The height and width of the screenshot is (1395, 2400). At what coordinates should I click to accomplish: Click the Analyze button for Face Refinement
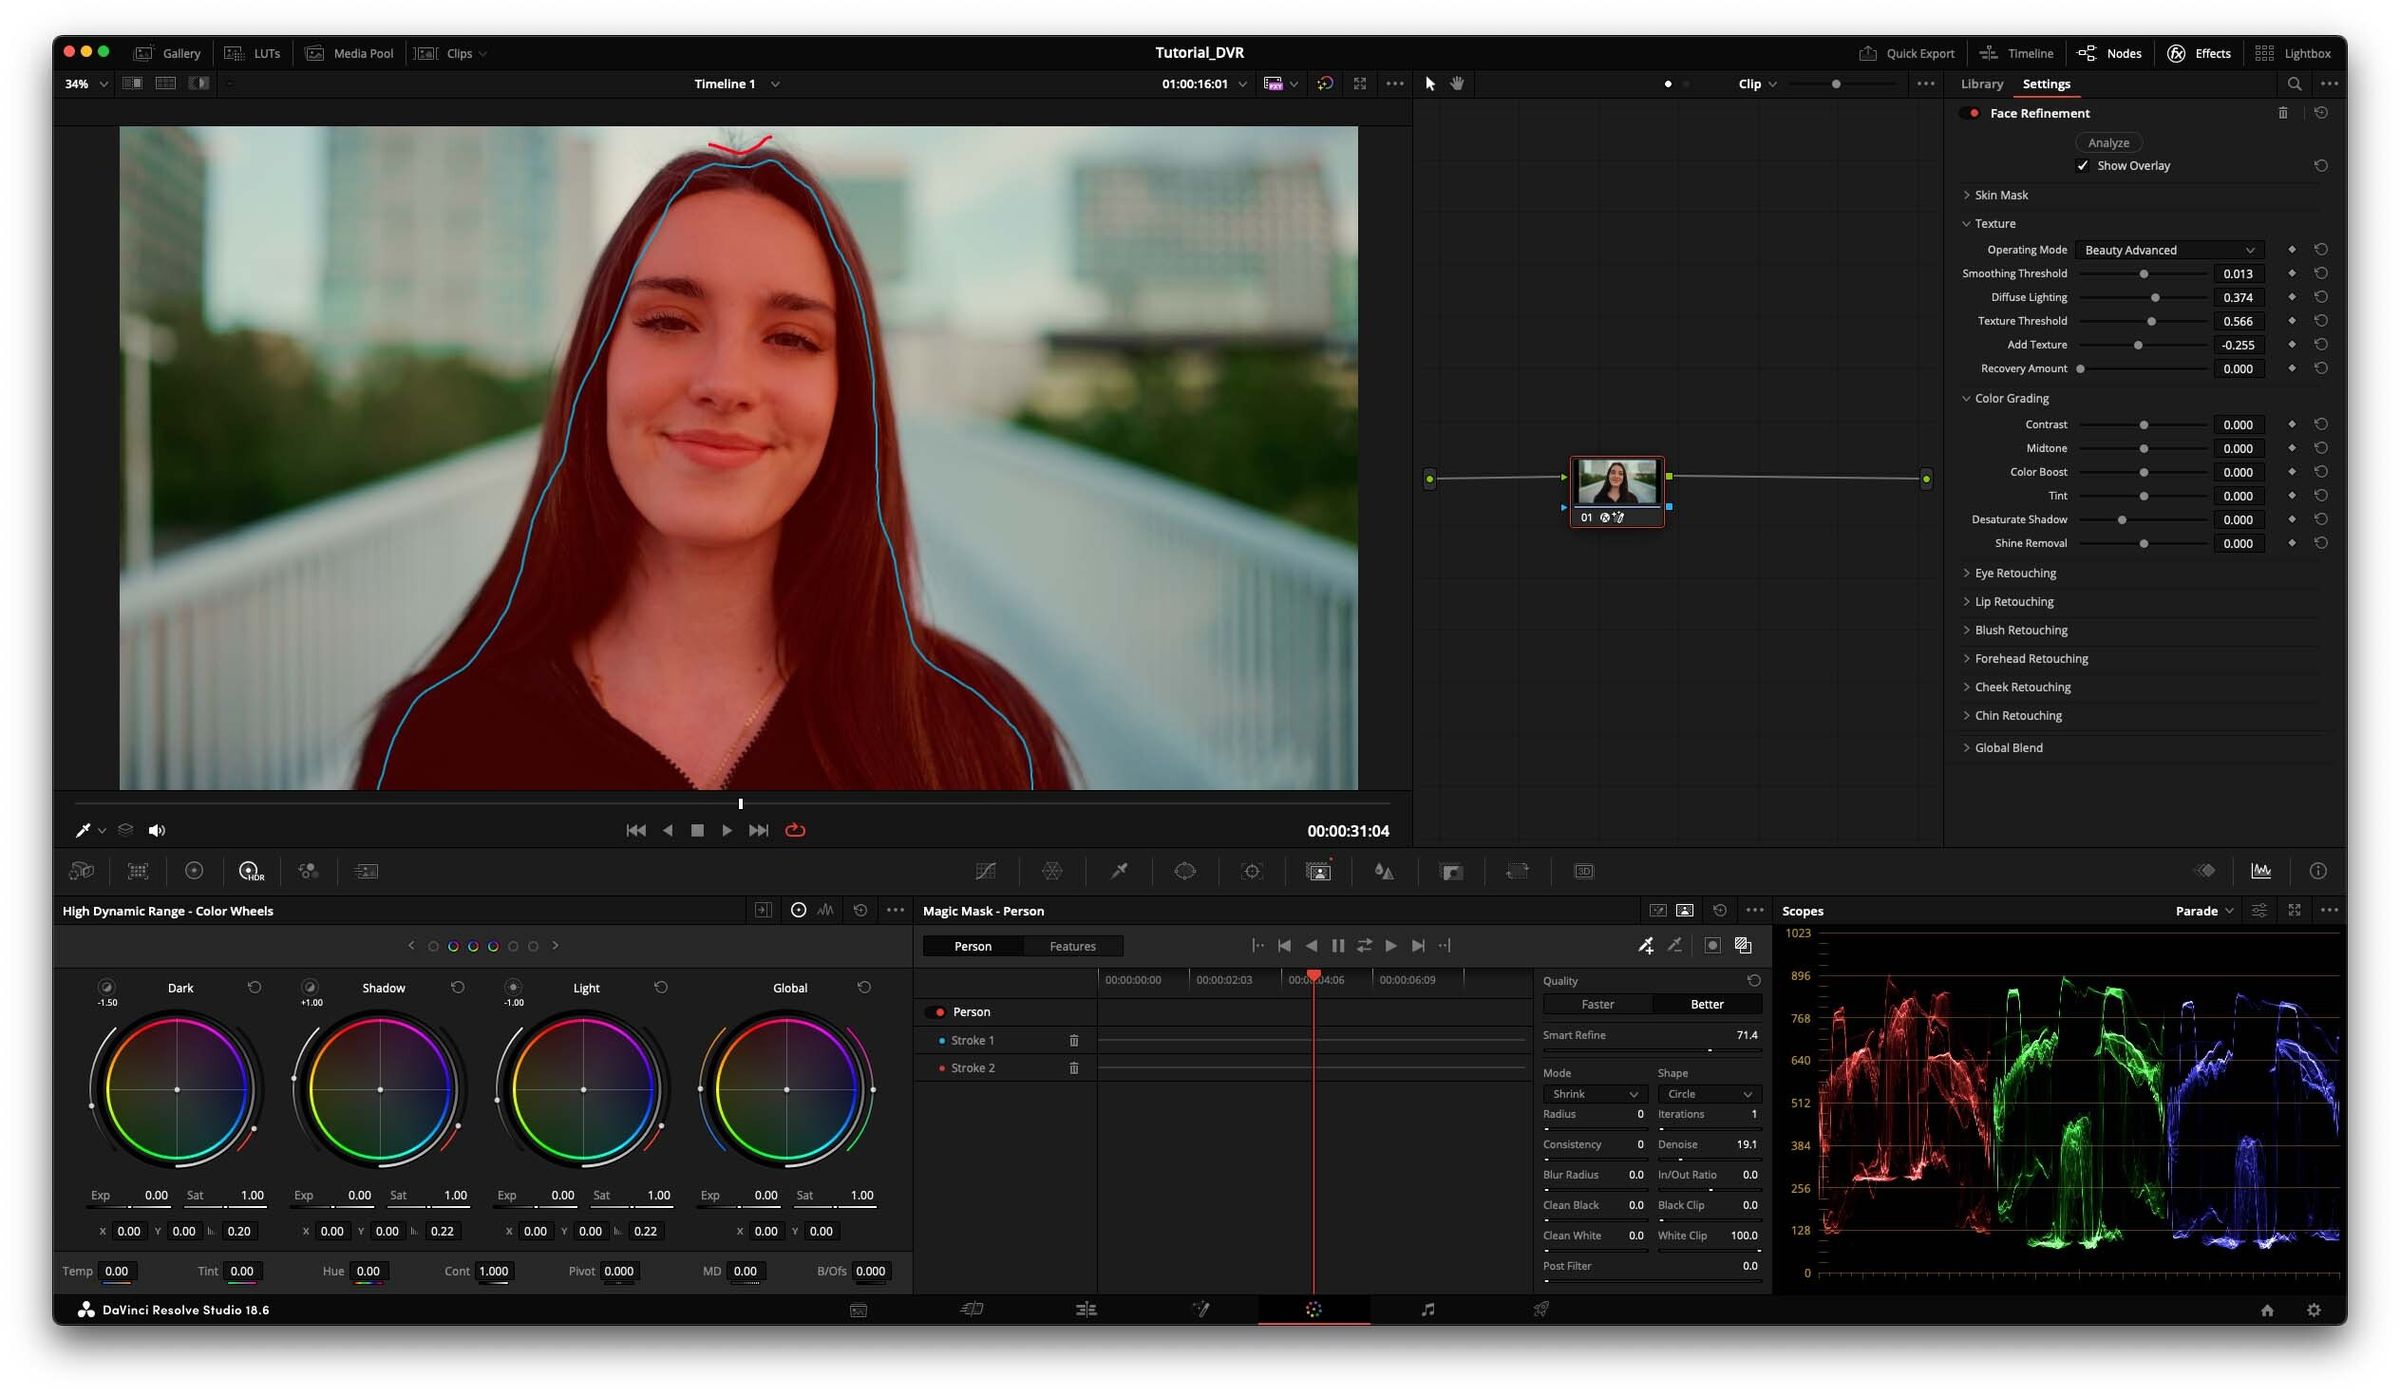[2108, 142]
